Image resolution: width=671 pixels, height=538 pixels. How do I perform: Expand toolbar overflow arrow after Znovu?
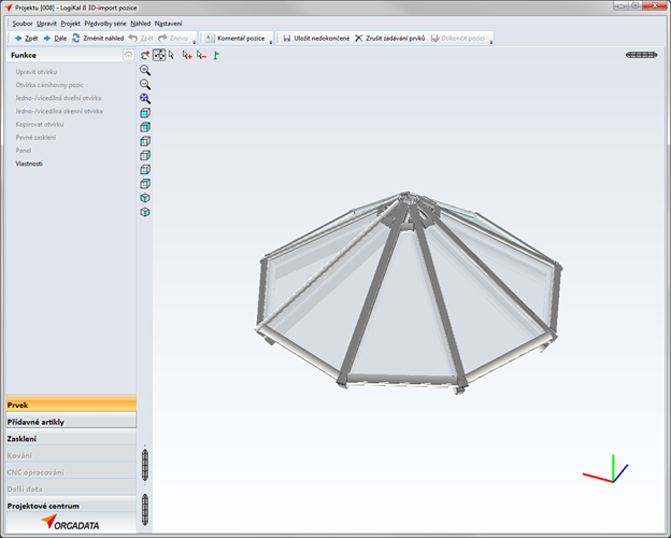pos(194,42)
